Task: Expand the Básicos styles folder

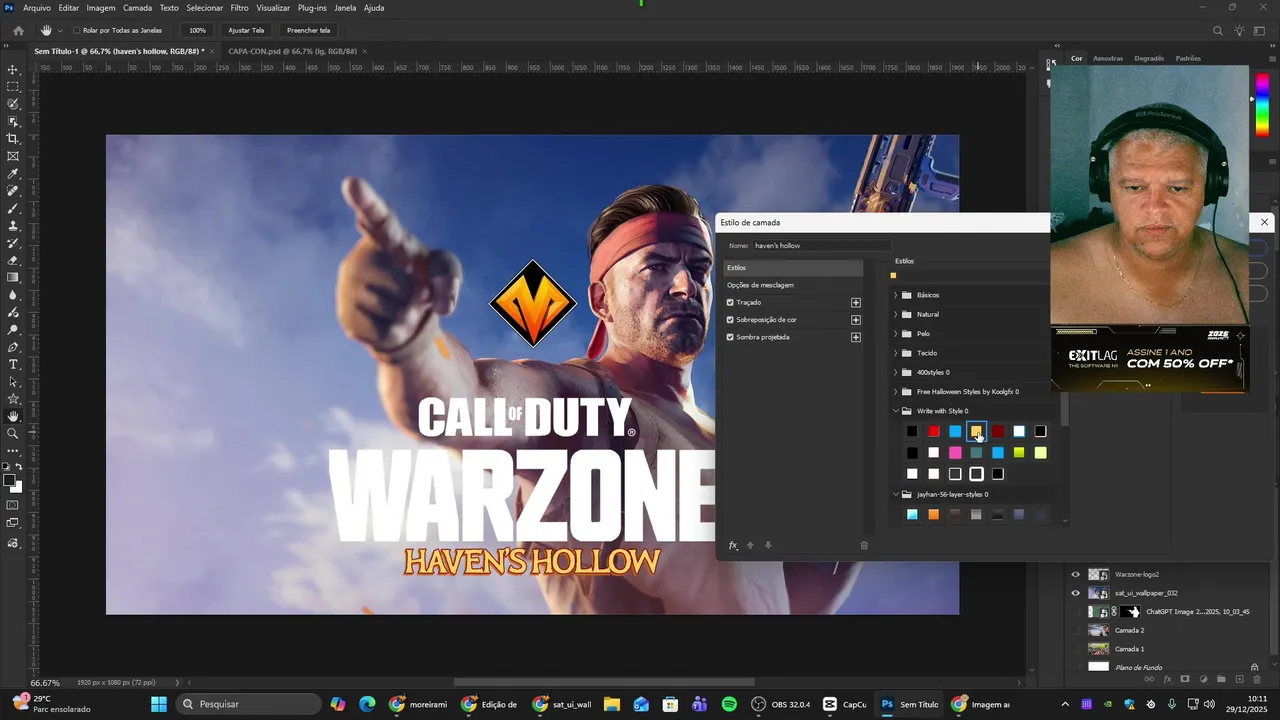Action: 896,295
